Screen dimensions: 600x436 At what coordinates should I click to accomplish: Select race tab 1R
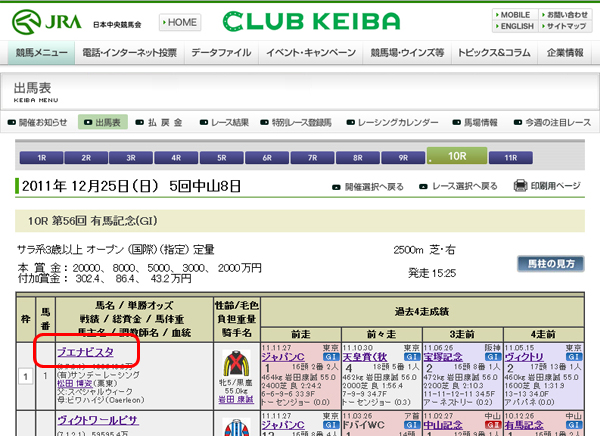[x=41, y=158]
